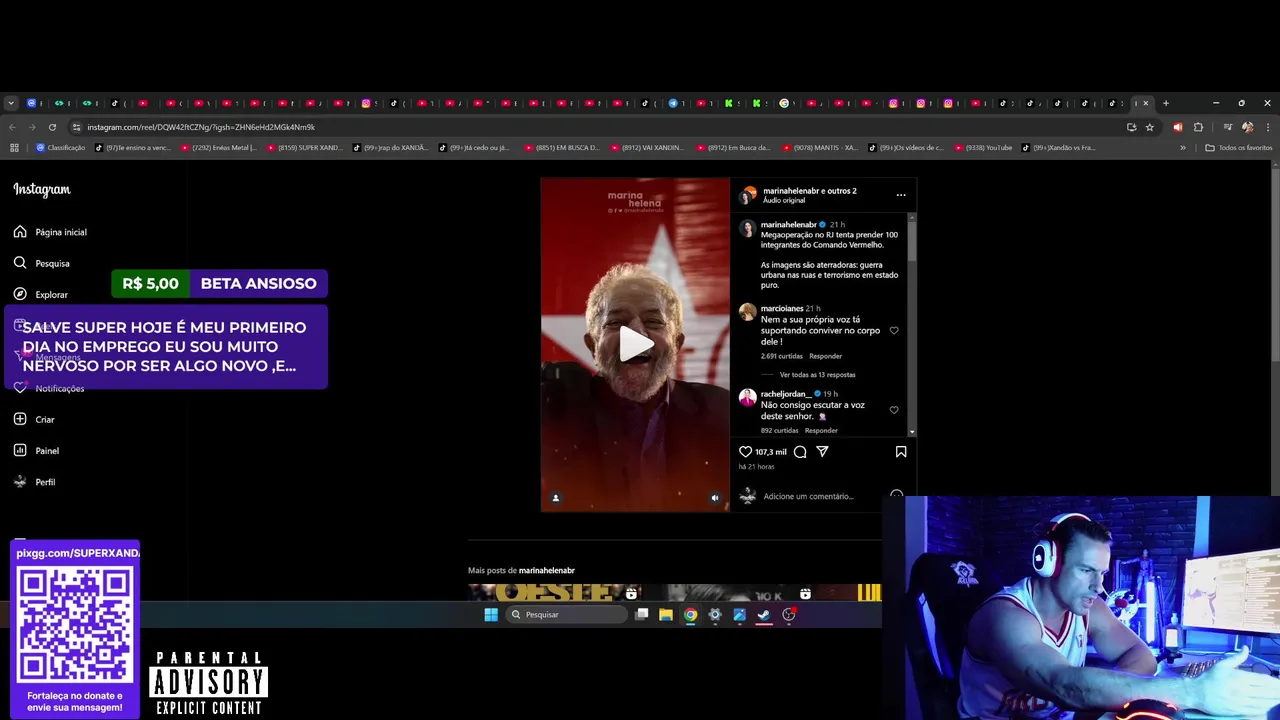Click the comment bubble icon
1280x720 pixels.
pos(800,452)
